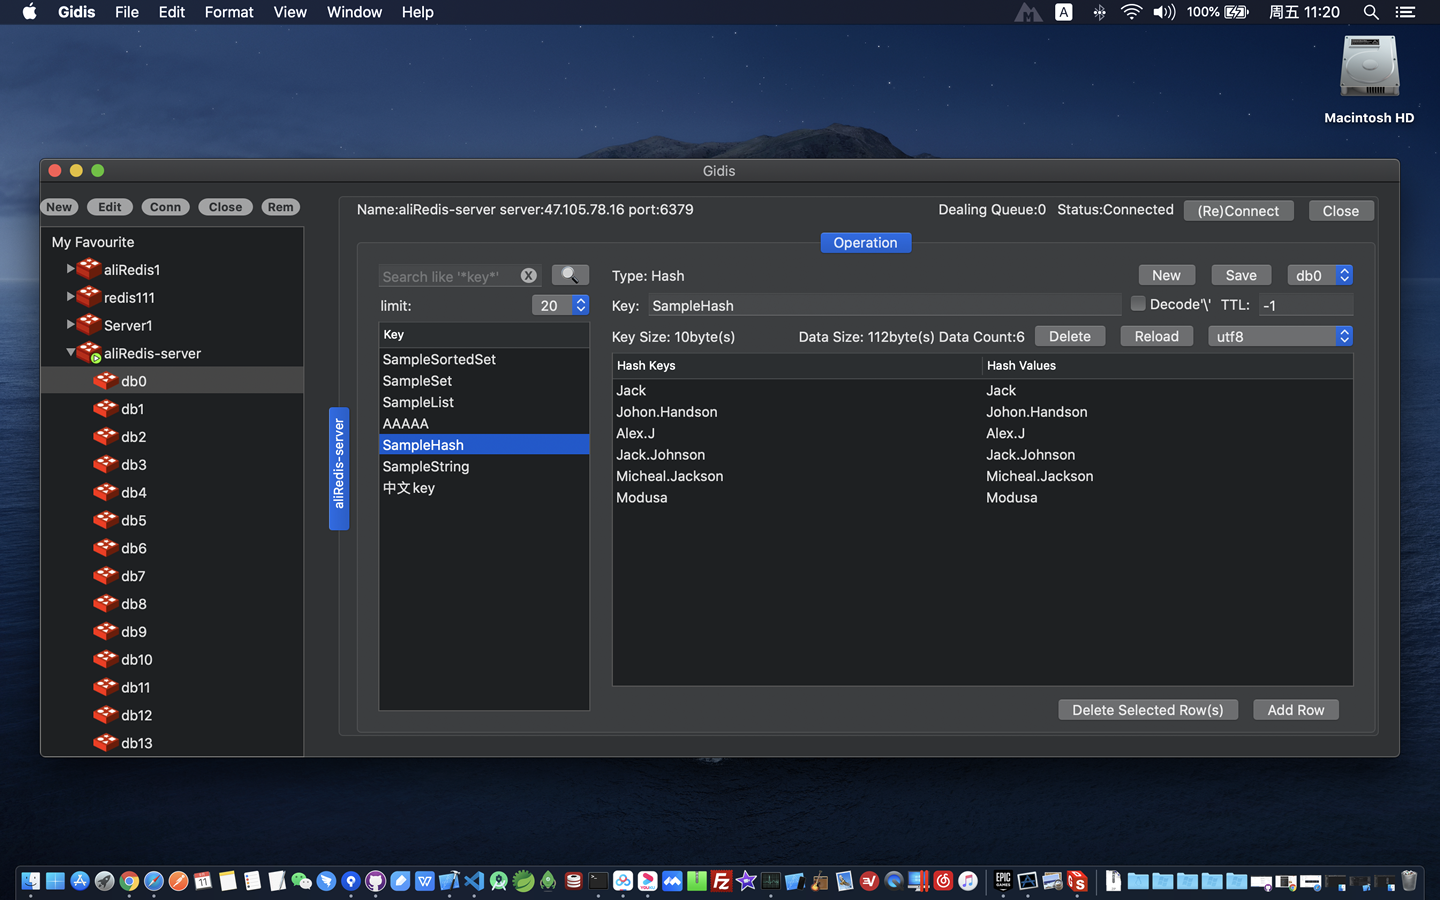Expand the aliRedis1 server node

70,269
